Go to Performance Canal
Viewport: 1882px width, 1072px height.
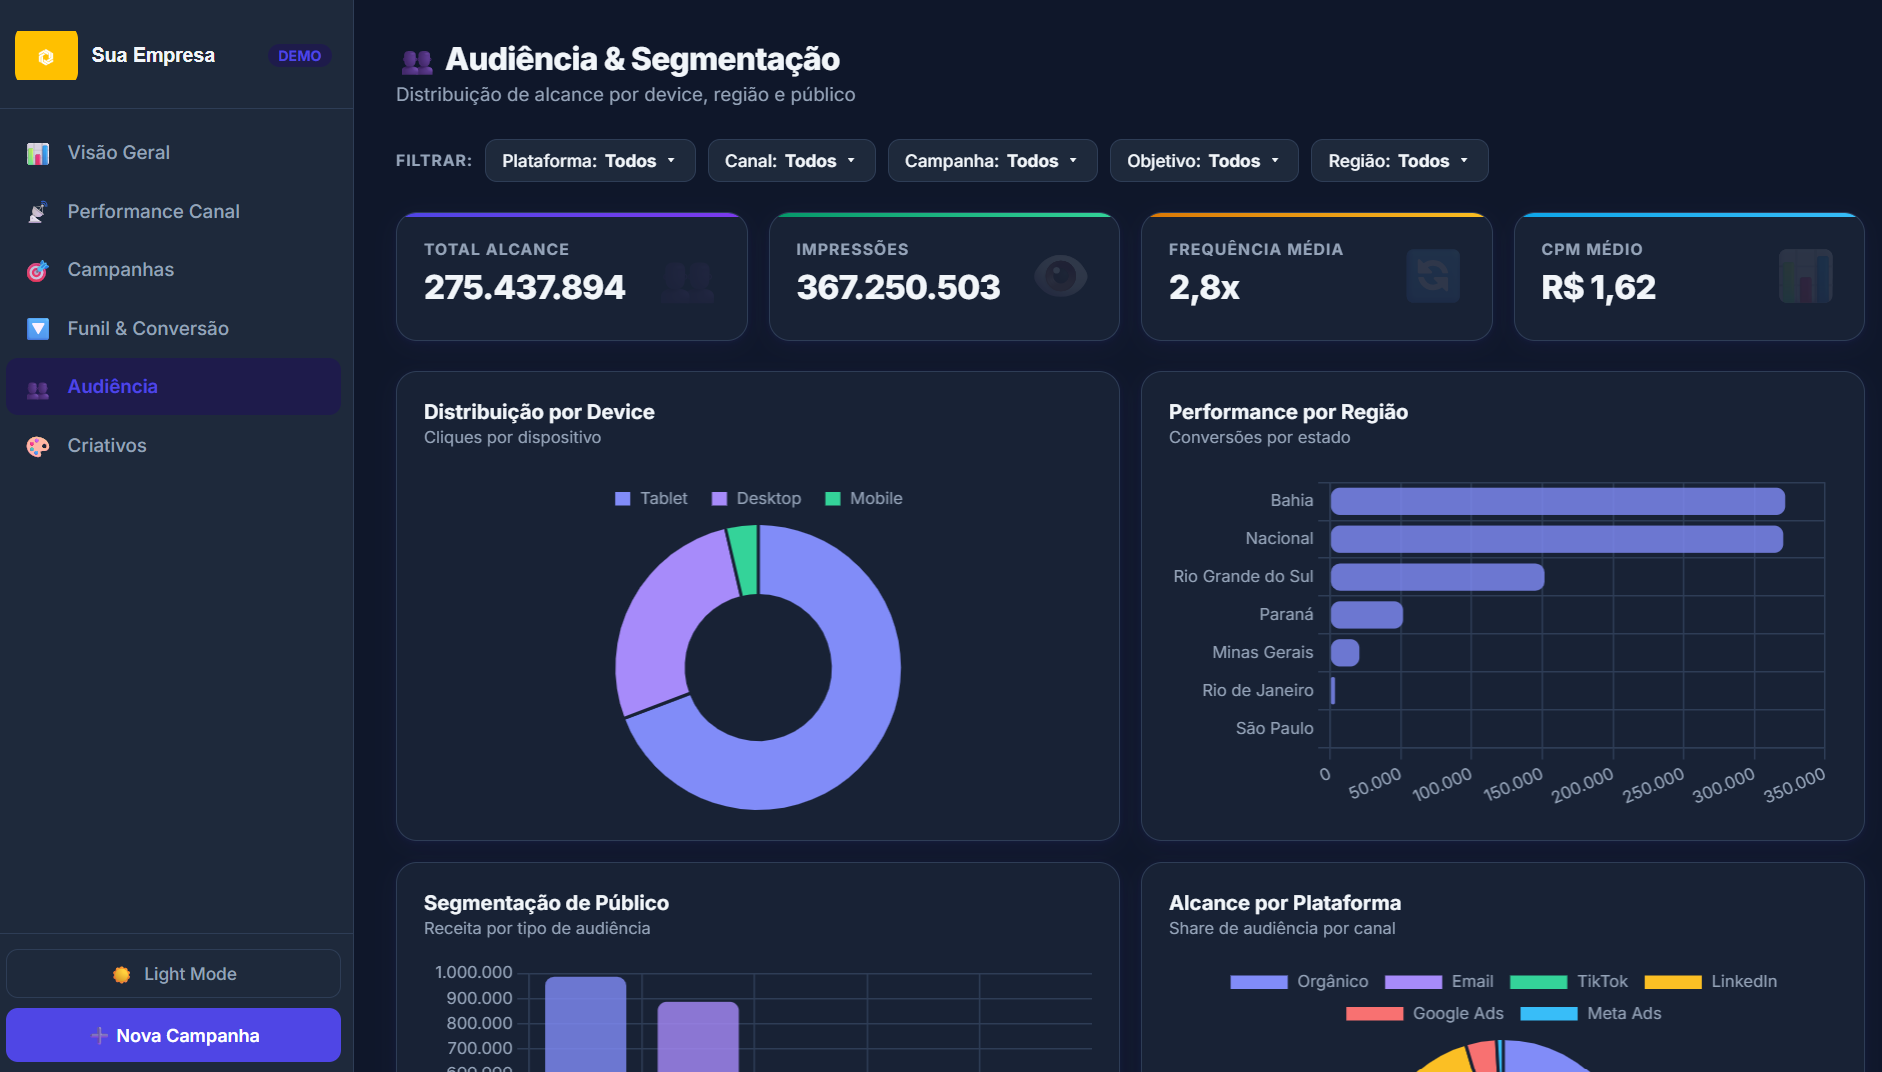coord(173,212)
